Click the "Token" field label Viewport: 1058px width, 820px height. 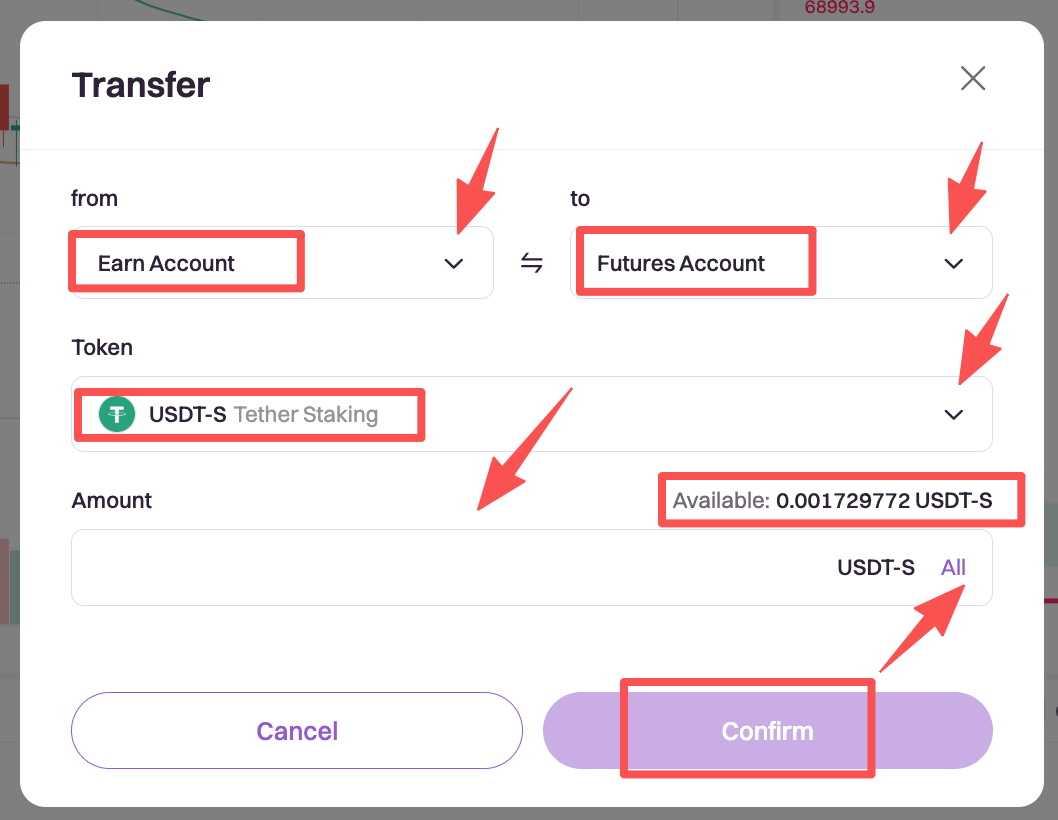click(102, 348)
